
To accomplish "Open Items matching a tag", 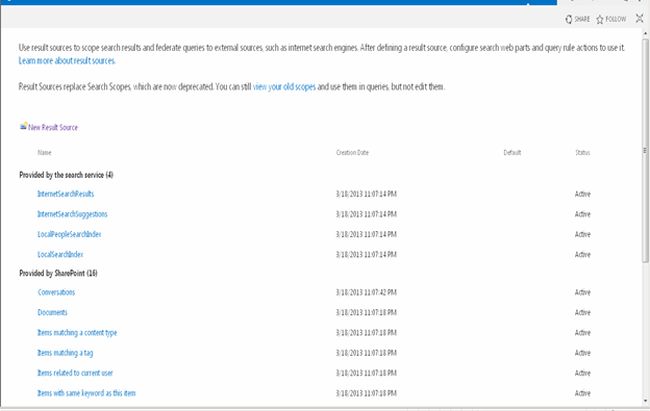I will click(x=65, y=353).
